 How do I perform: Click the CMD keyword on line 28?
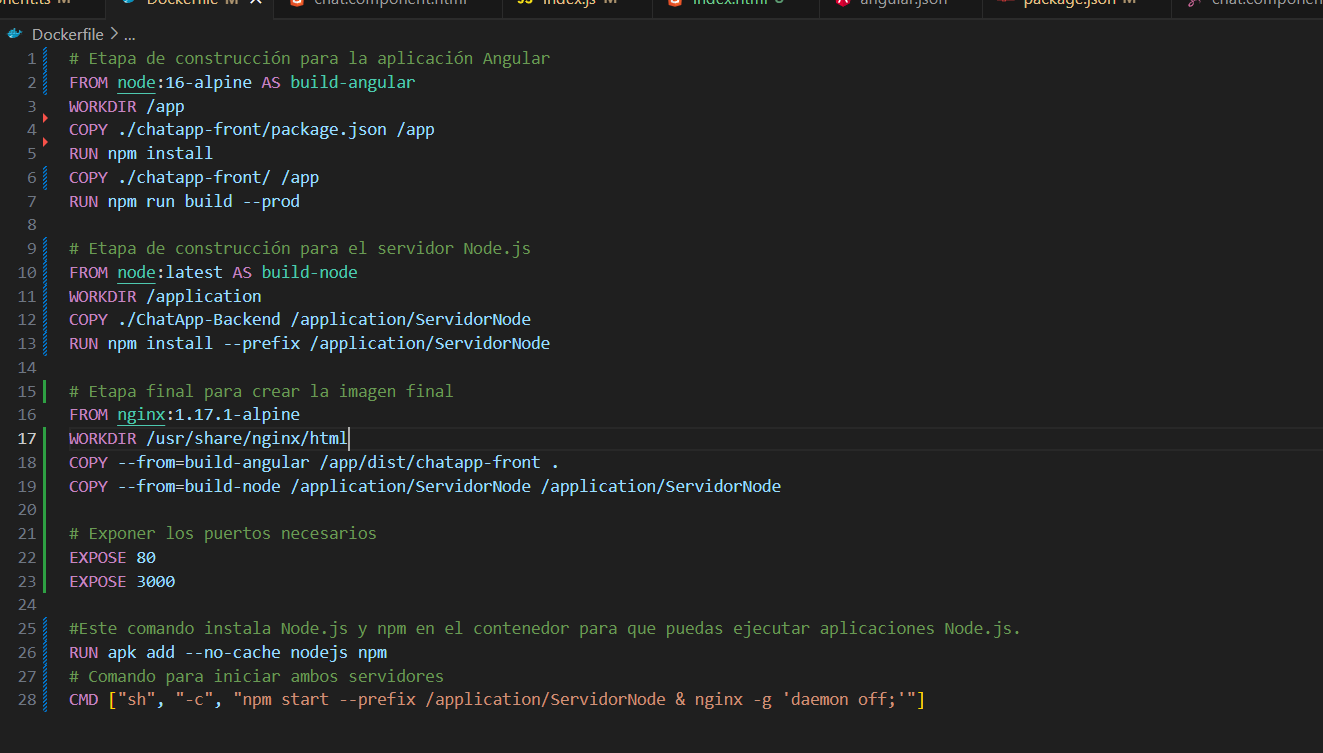click(x=83, y=700)
